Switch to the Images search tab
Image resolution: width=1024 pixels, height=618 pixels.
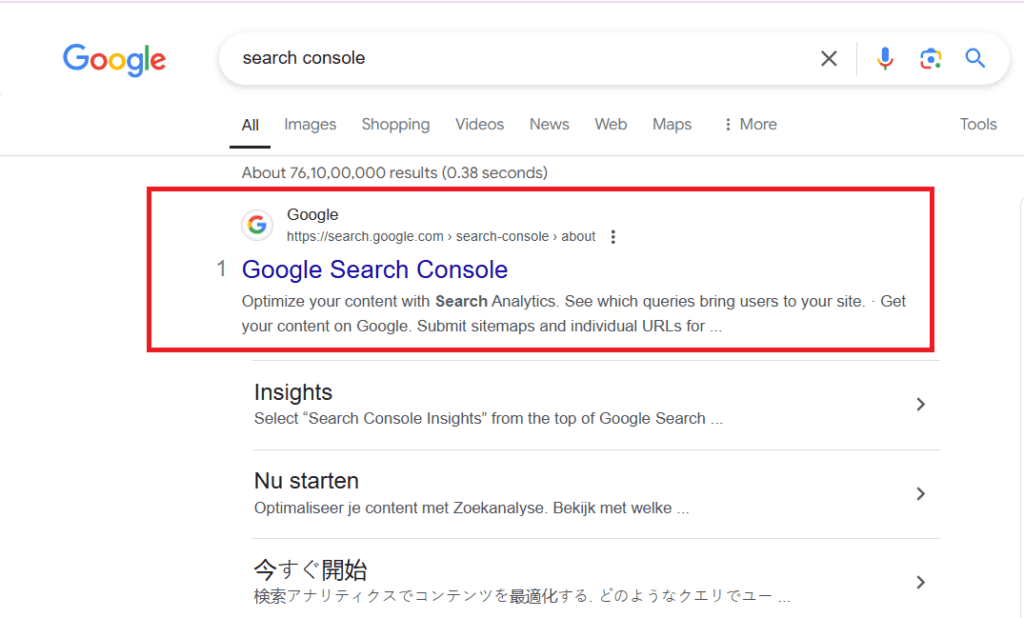310,124
